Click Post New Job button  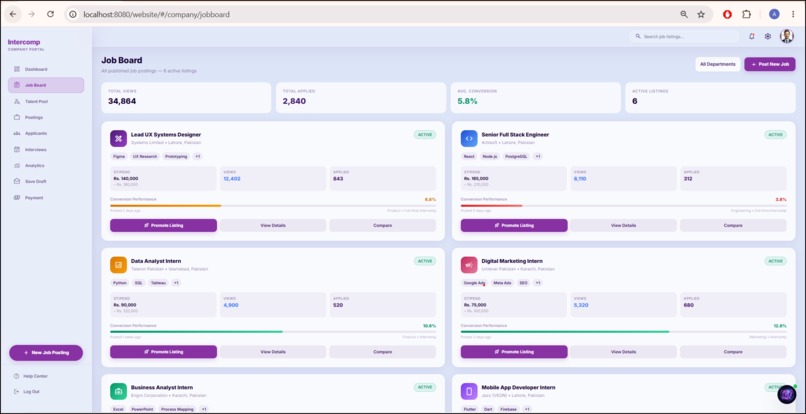pos(770,64)
